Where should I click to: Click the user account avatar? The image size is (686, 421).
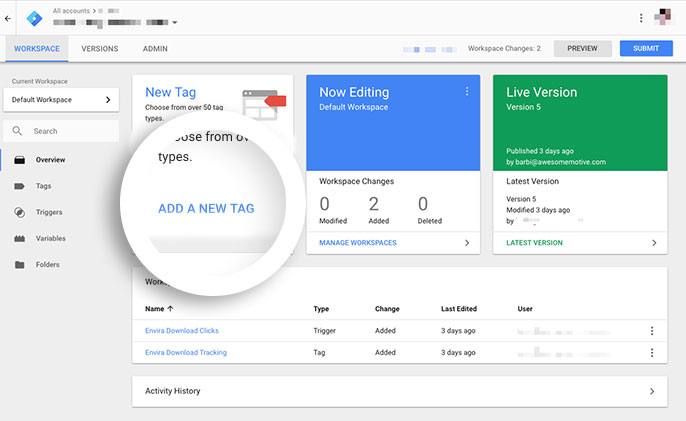click(x=663, y=17)
